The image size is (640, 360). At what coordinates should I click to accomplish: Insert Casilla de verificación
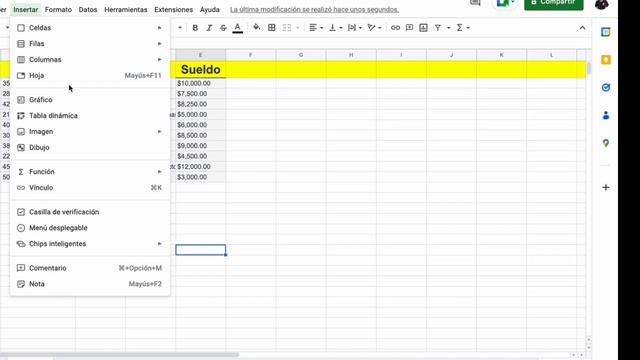(x=90, y=212)
